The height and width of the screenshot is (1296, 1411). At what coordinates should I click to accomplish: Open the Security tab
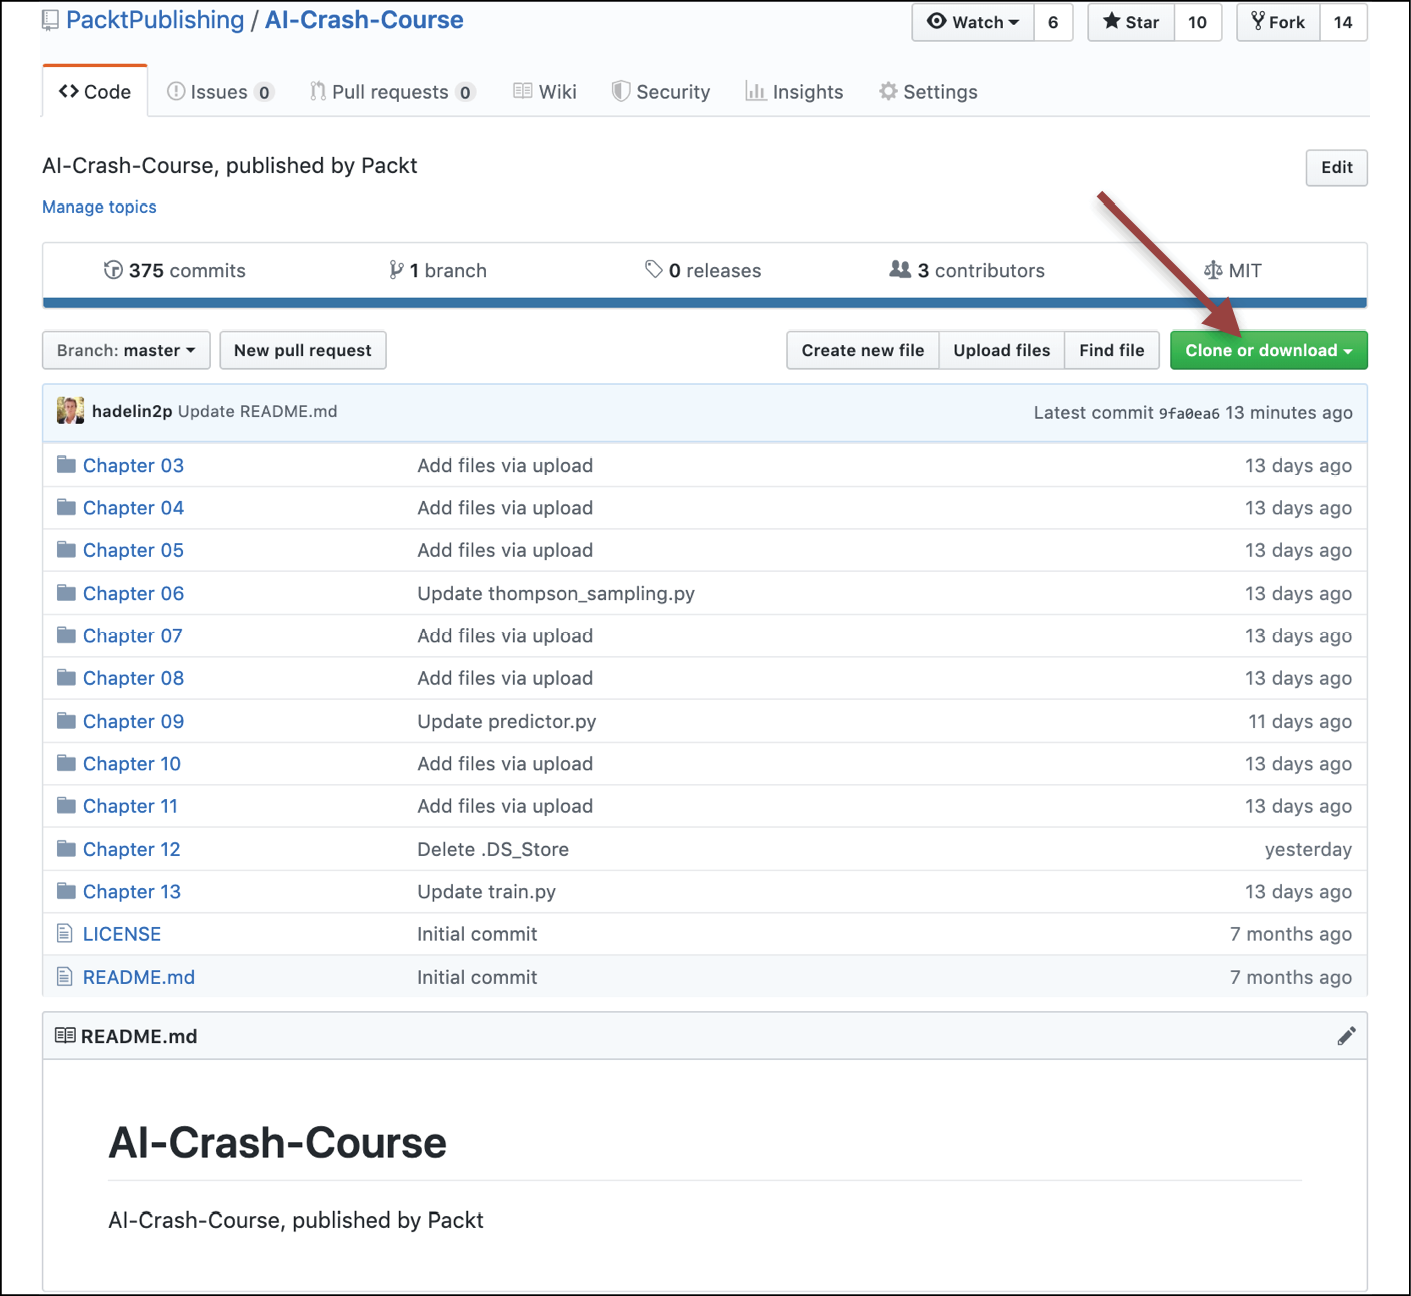coord(661,92)
